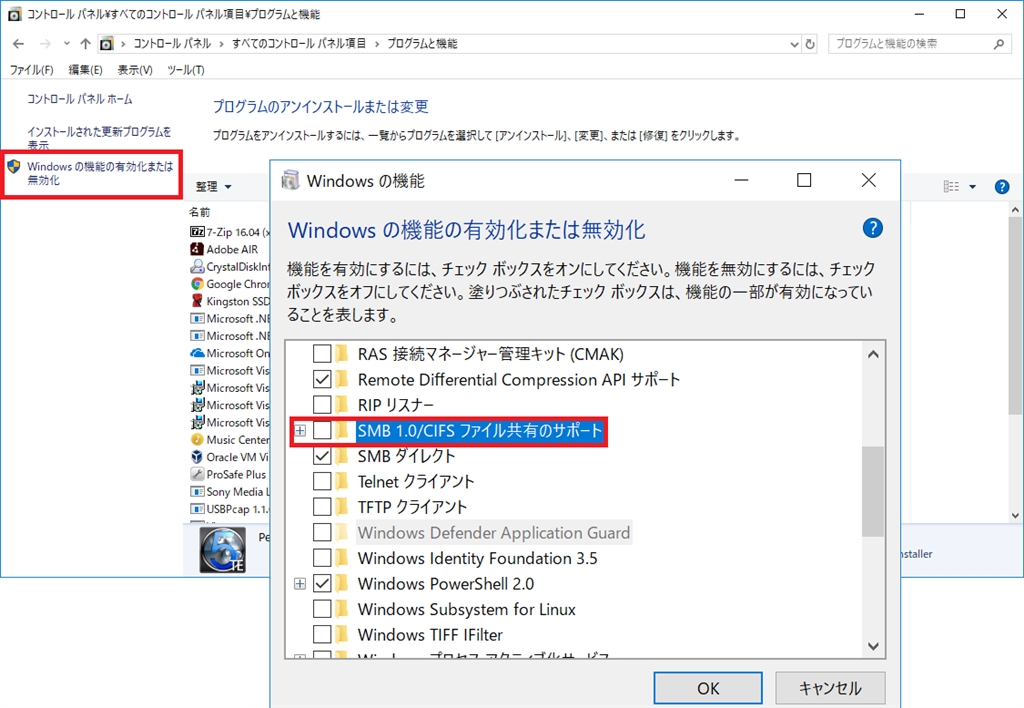Select the Adobe AIR icon in list

[197, 249]
